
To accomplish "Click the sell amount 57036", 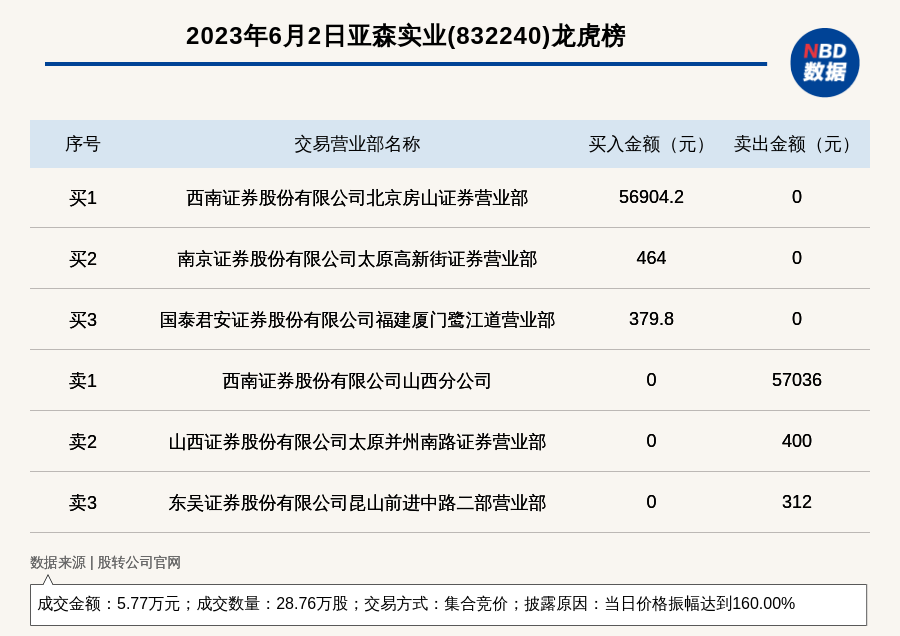I will (796, 380).
